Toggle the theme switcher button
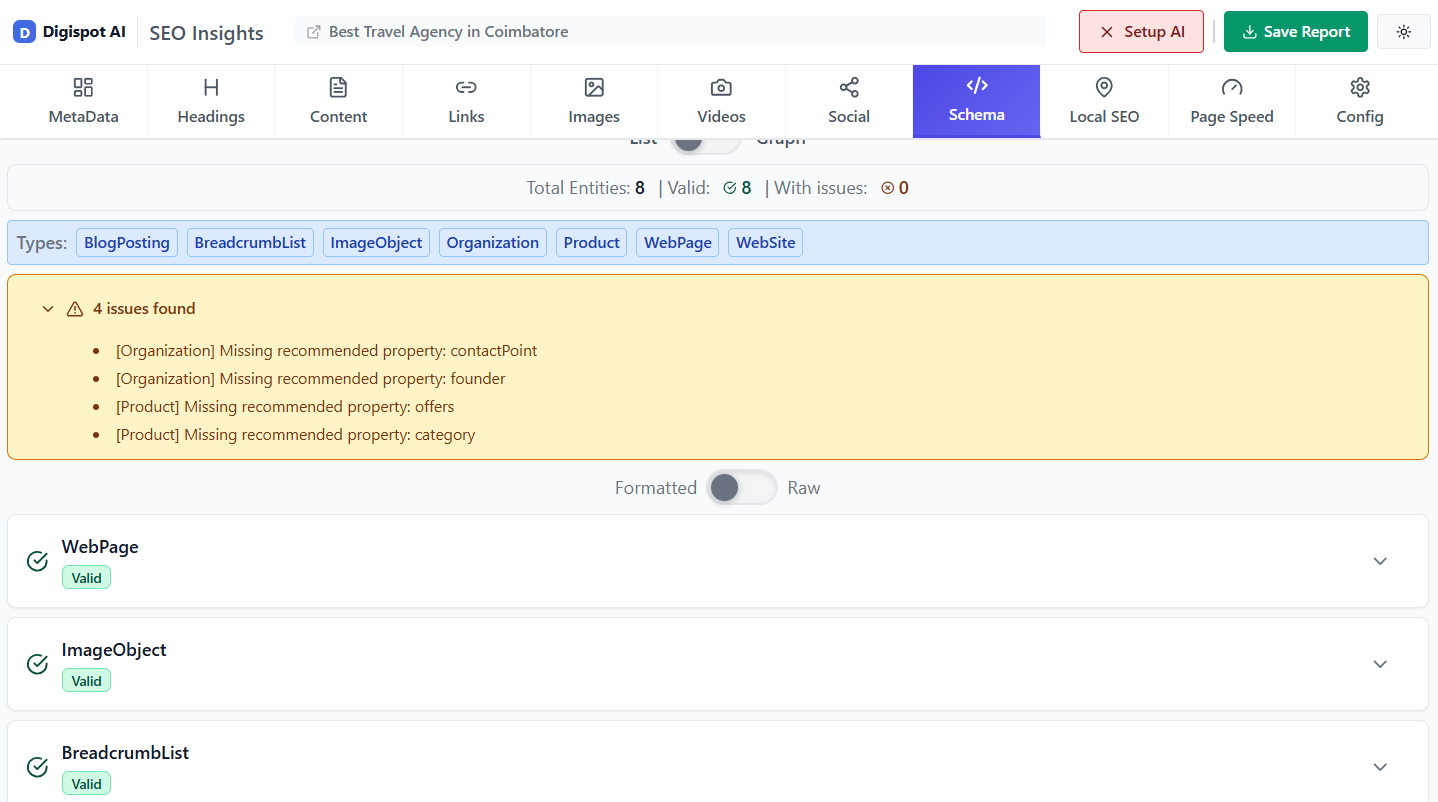Screen dimensions: 1438x802 coord(1403,31)
